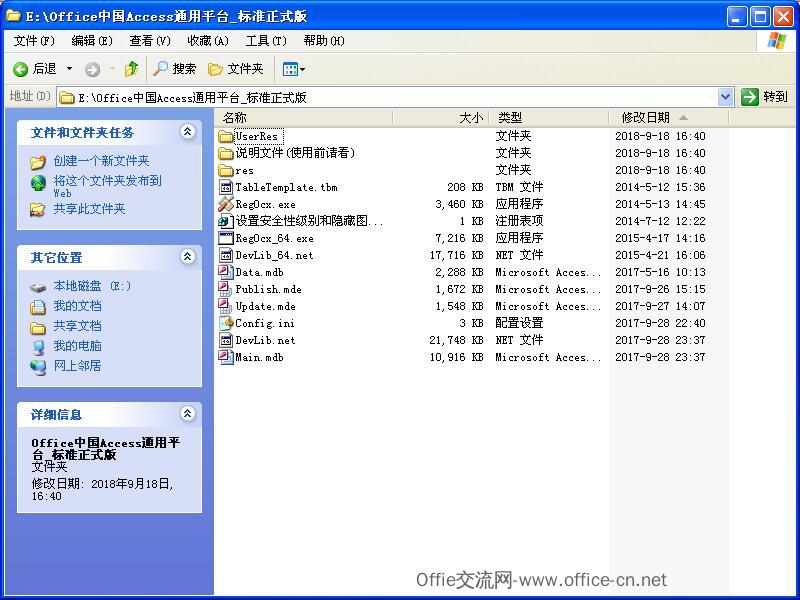Select the Publish.mde file icon
Screen dimensions: 800x600
226,289
